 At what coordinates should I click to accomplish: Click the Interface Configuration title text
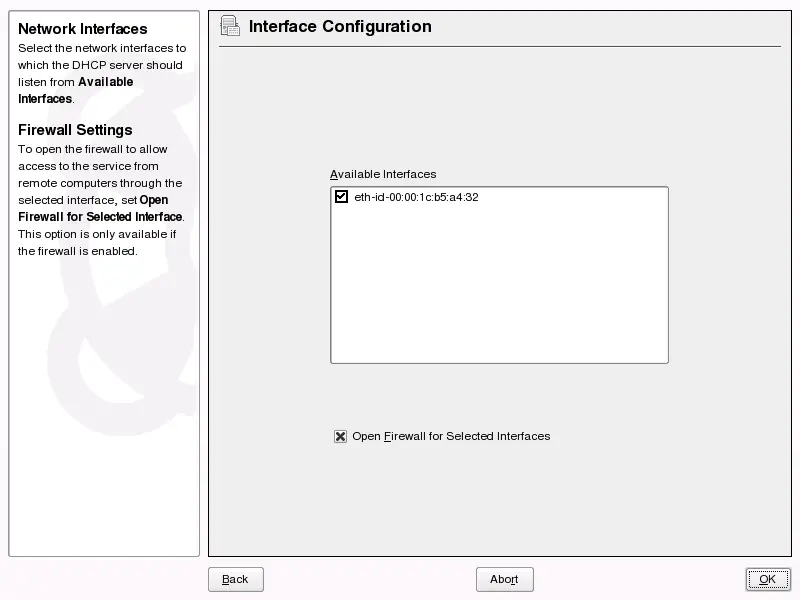[x=339, y=27]
